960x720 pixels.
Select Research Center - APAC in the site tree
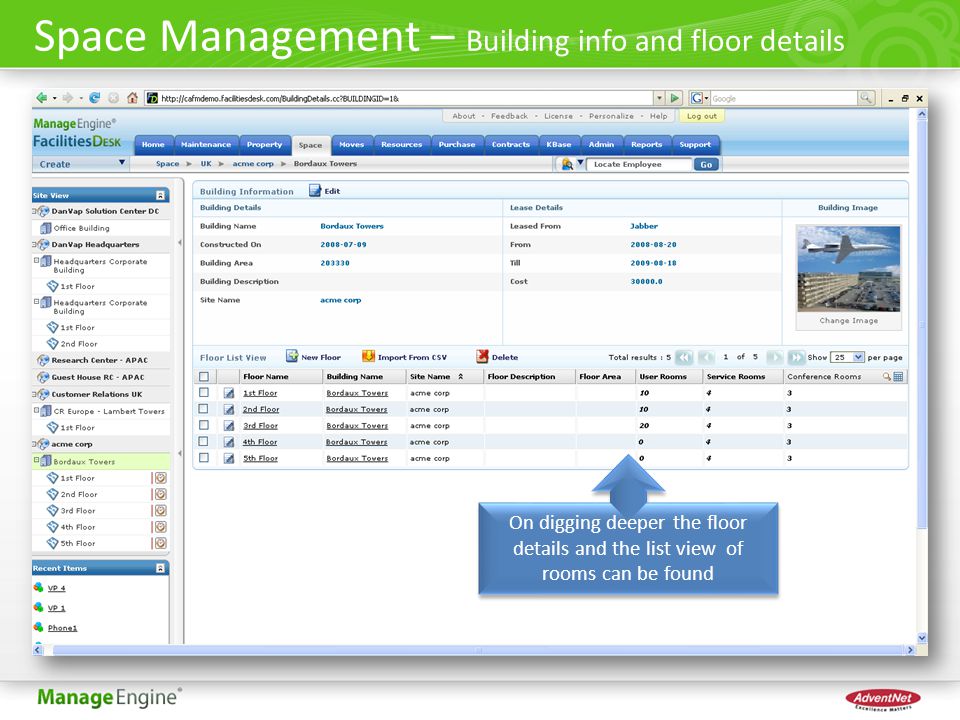click(99, 360)
